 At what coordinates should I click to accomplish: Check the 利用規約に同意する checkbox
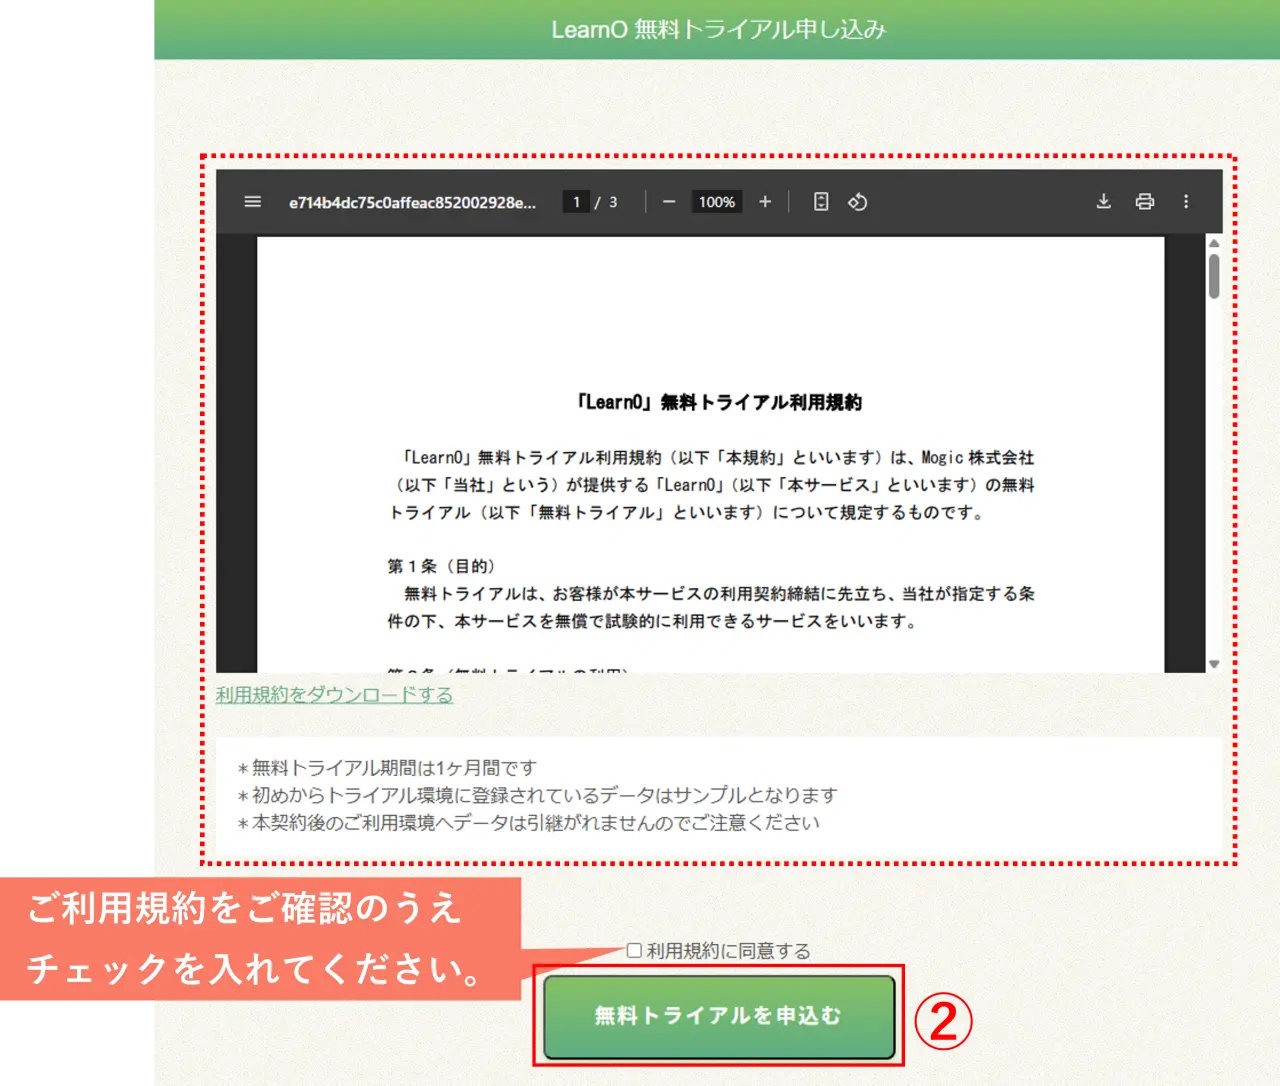click(x=634, y=950)
